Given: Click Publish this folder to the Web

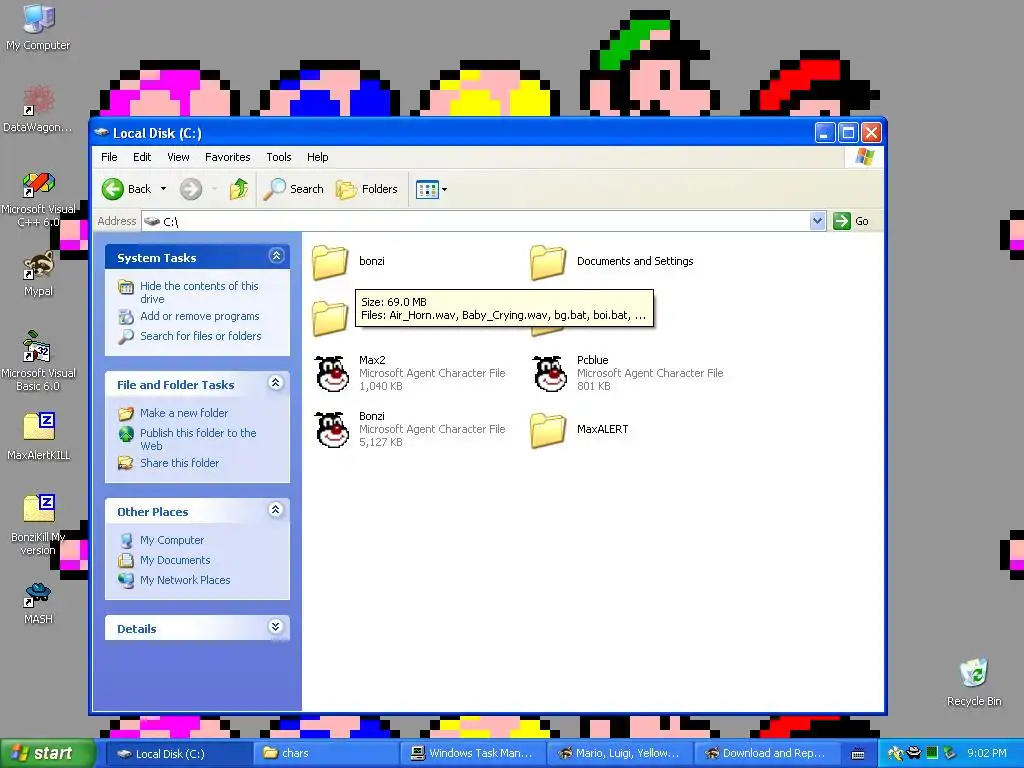Looking at the screenshot, I should point(198,439).
